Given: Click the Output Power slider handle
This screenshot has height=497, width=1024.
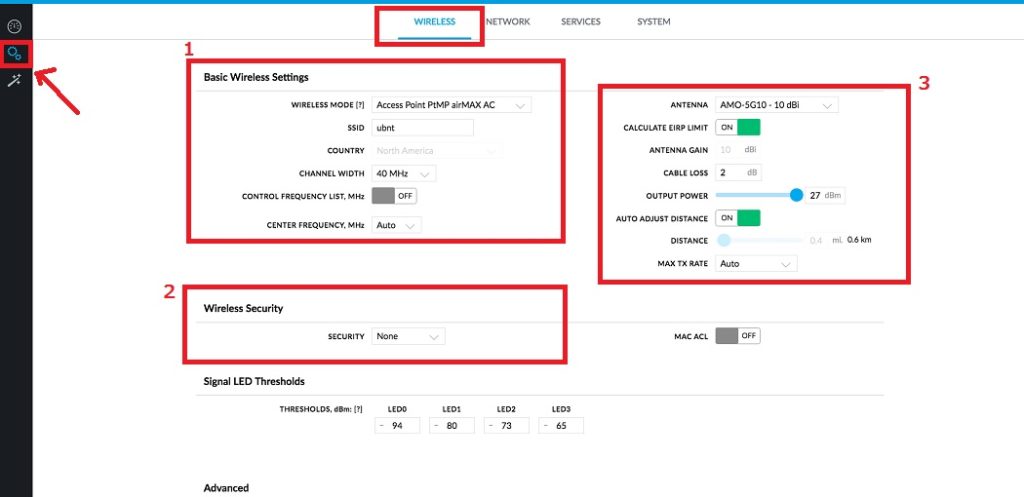Looking at the screenshot, I should [796, 195].
